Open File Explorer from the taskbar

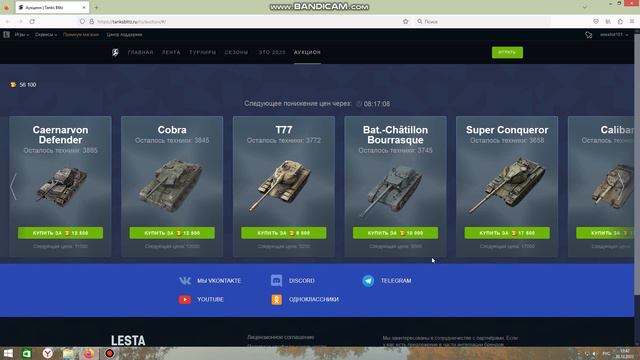click(68, 353)
